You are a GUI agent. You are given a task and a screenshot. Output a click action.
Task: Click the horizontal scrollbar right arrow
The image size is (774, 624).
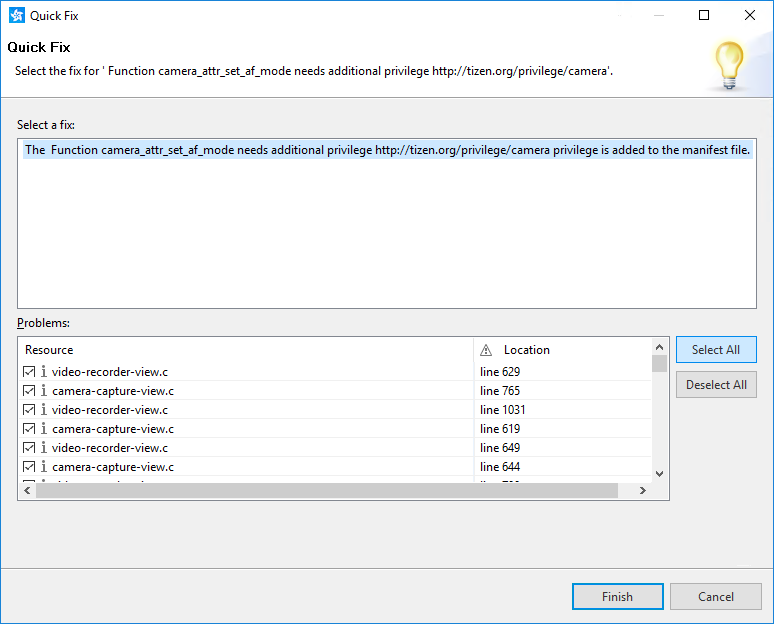point(645,491)
